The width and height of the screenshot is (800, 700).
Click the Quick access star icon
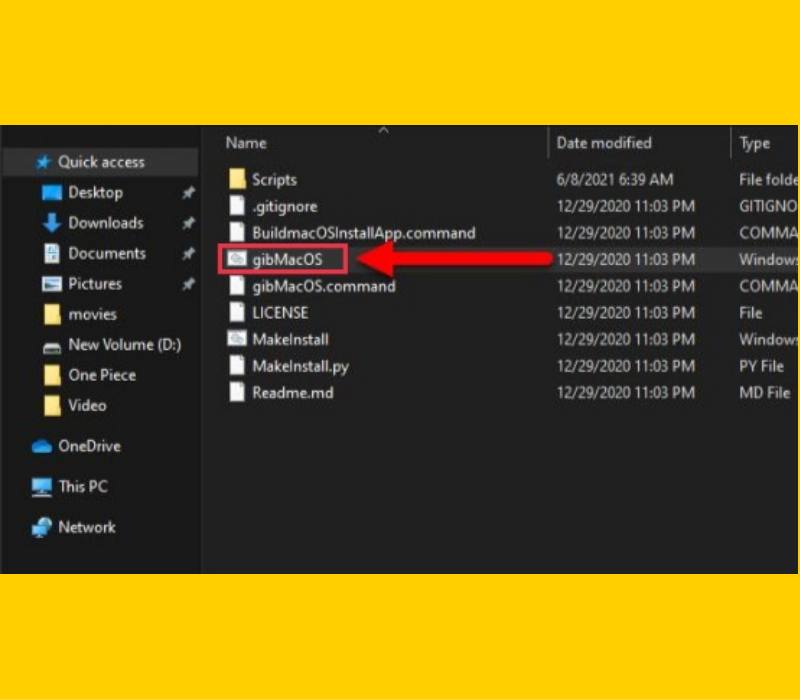pyautogui.click(x=43, y=162)
